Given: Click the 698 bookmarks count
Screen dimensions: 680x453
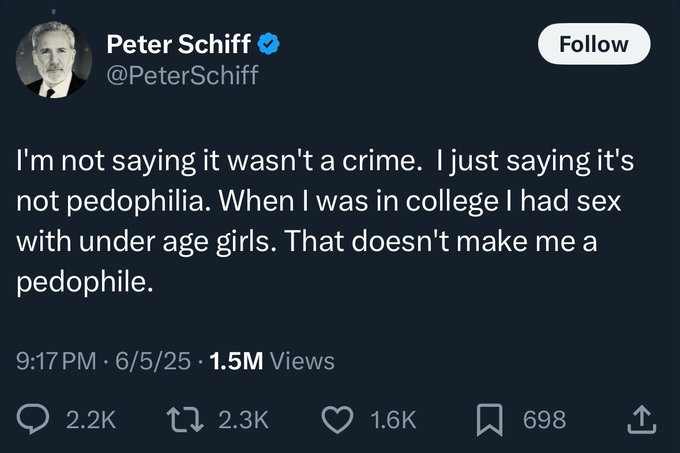Looking at the screenshot, I should pyautogui.click(x=544, y=420).
